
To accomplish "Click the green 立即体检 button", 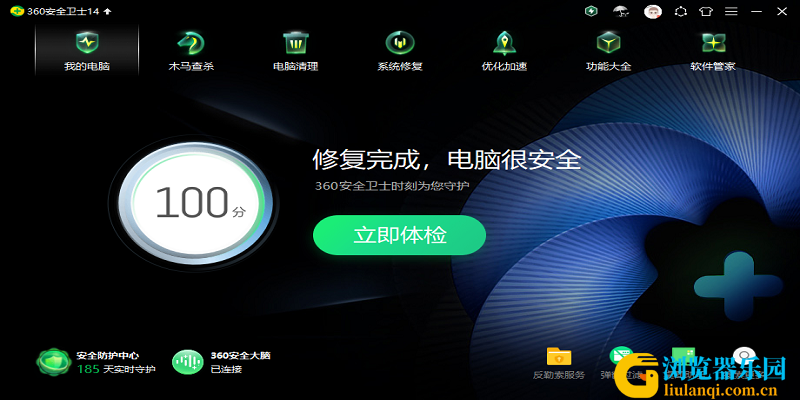I will point(399,235).
